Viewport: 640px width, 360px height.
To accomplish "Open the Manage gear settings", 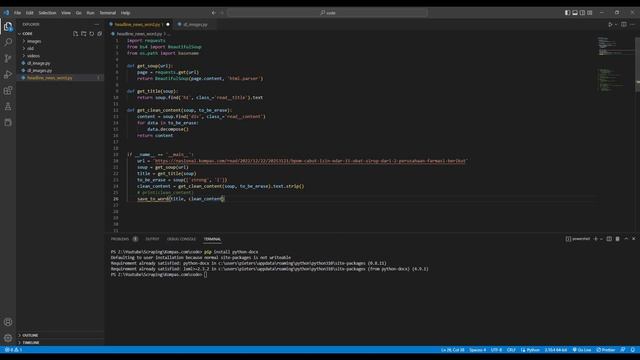I will pyautogui.click(x=8, y=338).
